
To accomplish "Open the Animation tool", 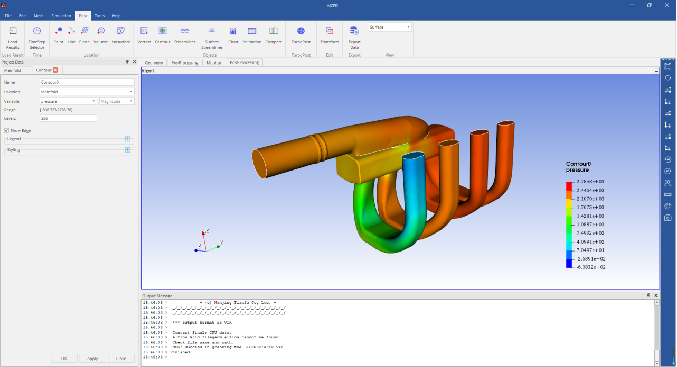I will [252, 35].
